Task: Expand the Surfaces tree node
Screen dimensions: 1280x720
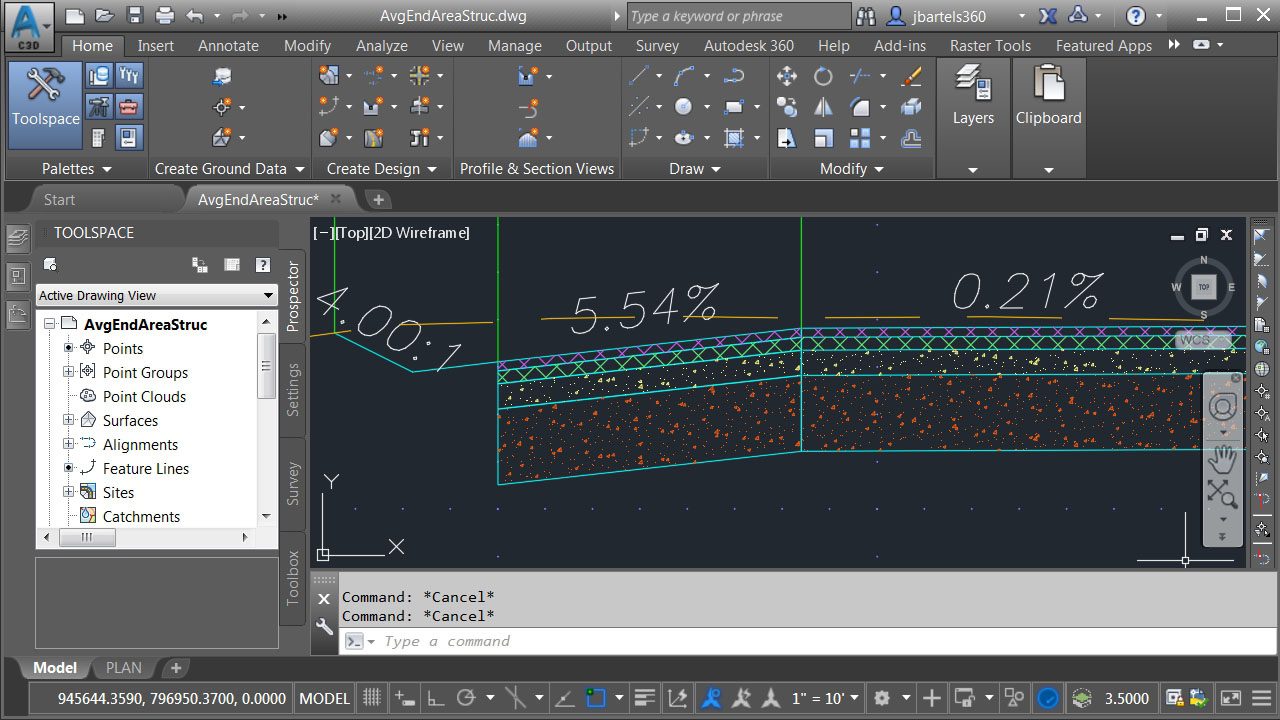Action: coord(69,420)
